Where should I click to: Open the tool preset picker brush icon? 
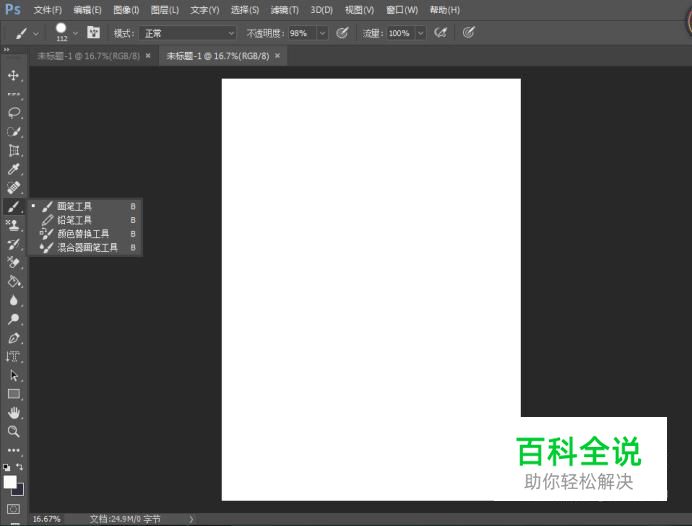click(21, 33)
